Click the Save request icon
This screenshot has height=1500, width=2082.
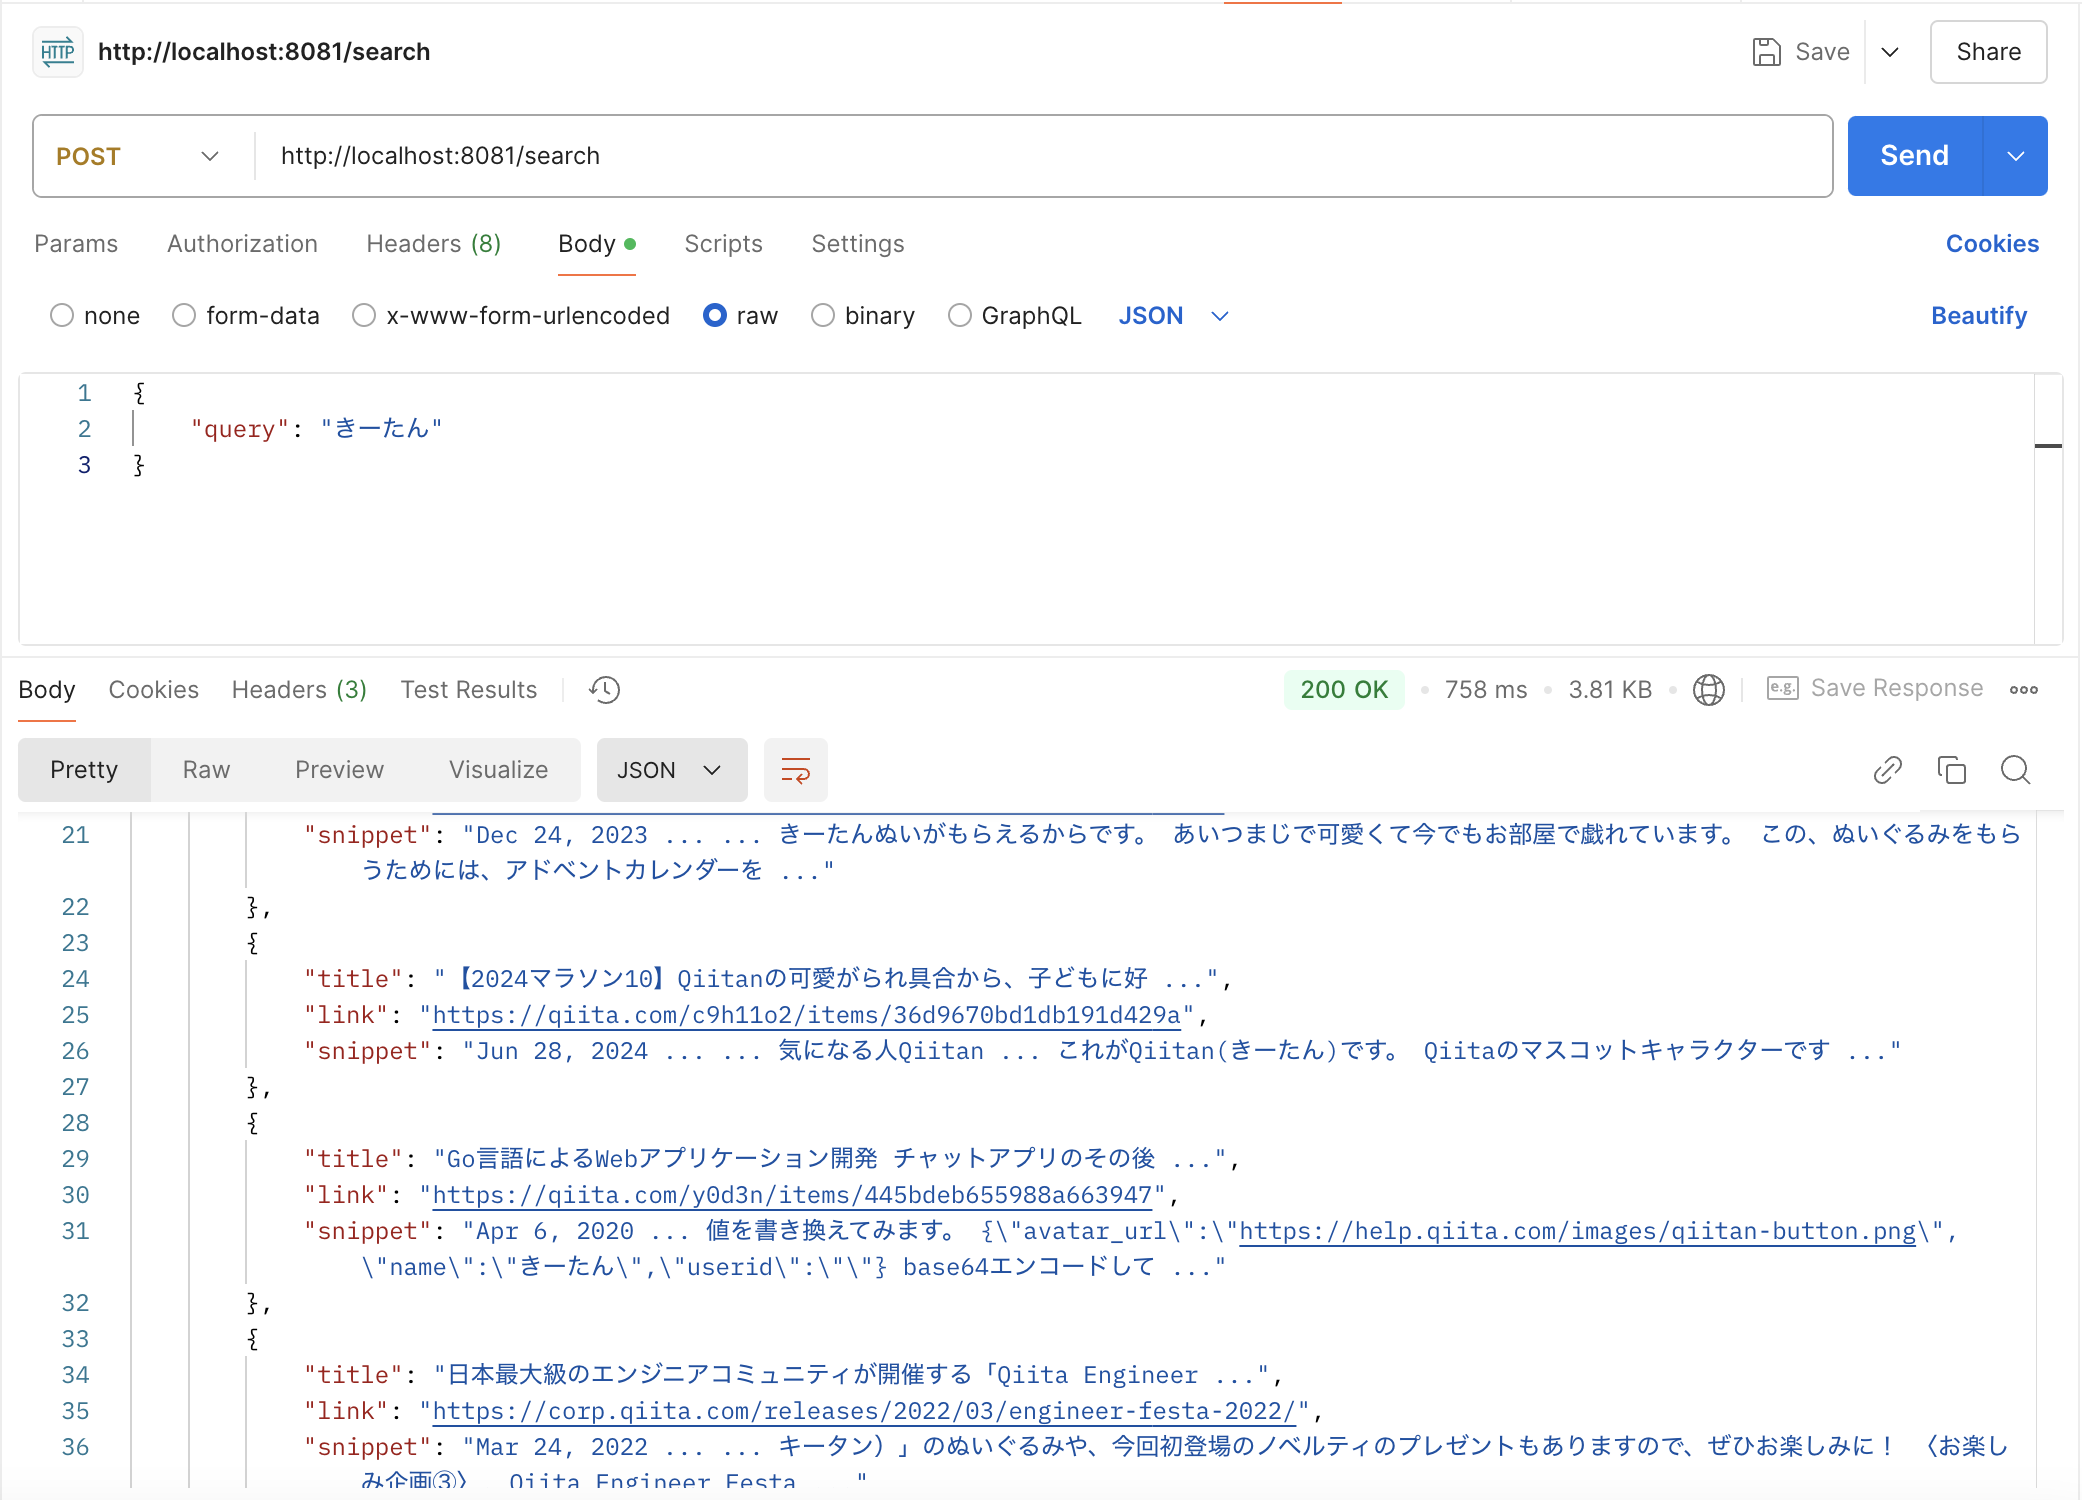tap(1767, 51)
